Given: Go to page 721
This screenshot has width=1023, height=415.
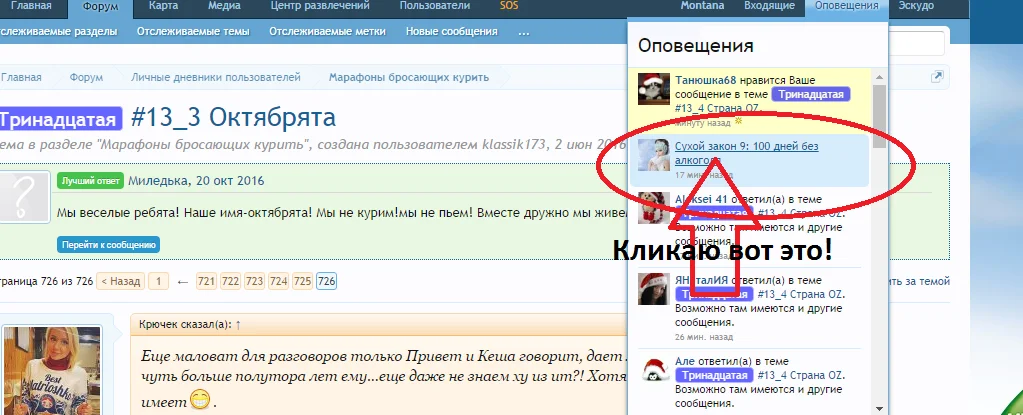Looking at the screenshot, I should click(206, 281).
